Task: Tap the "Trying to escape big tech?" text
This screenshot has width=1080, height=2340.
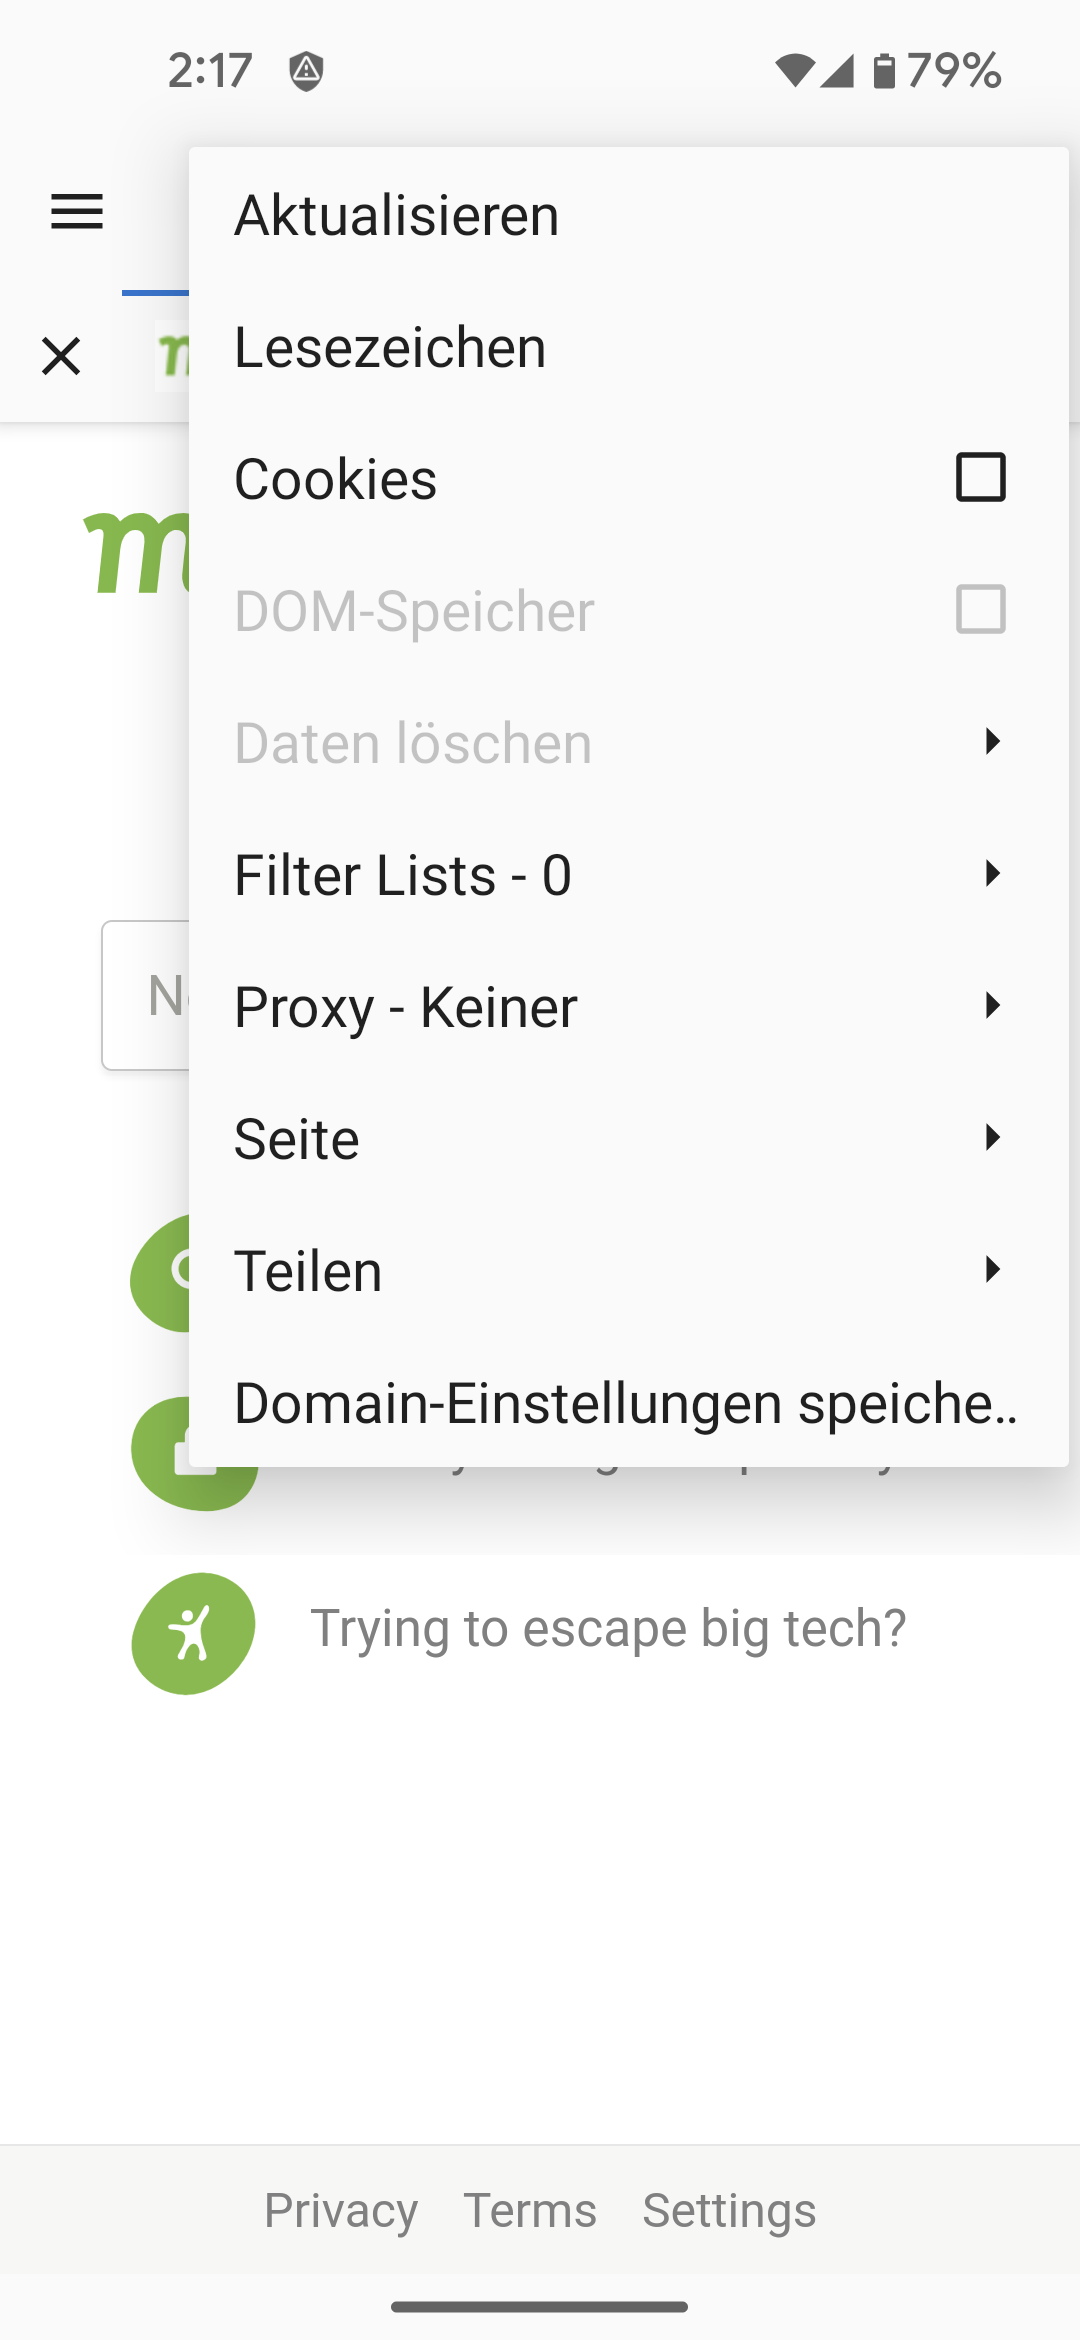Action: 608,1628
